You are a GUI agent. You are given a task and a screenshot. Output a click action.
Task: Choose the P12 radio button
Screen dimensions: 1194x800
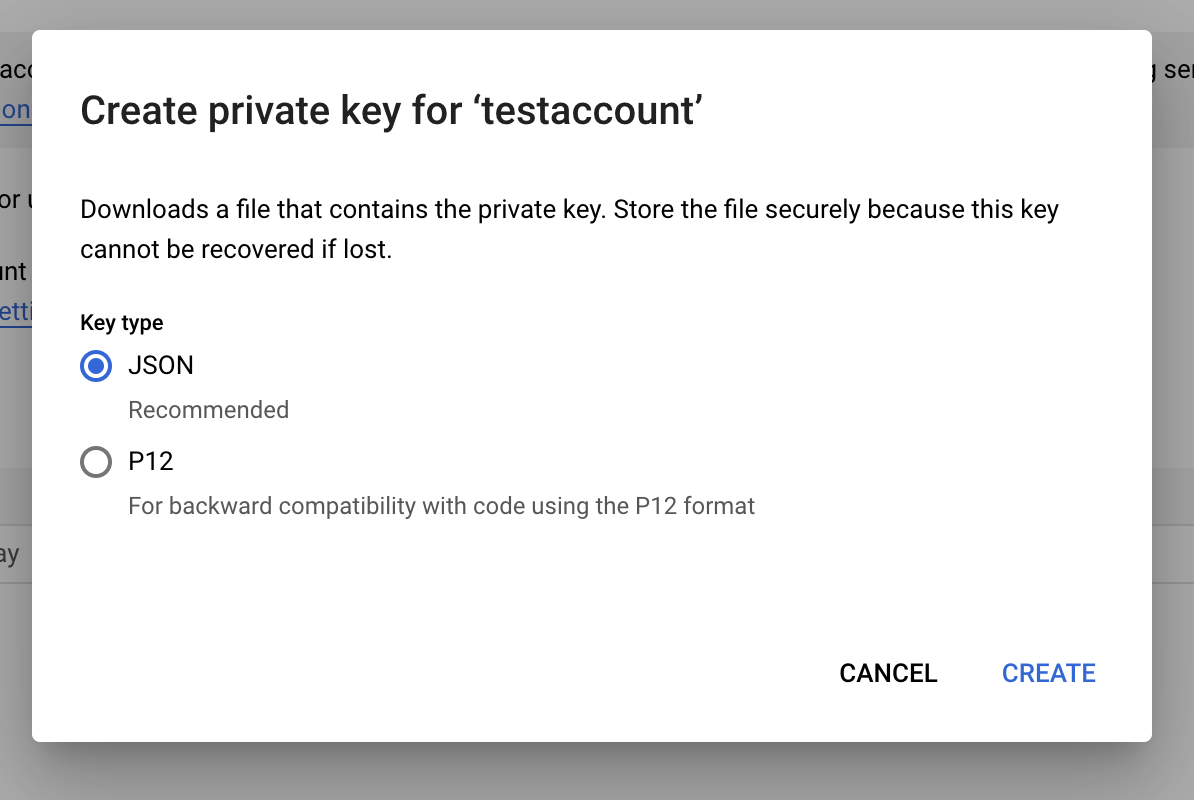[x=96, y=462]
